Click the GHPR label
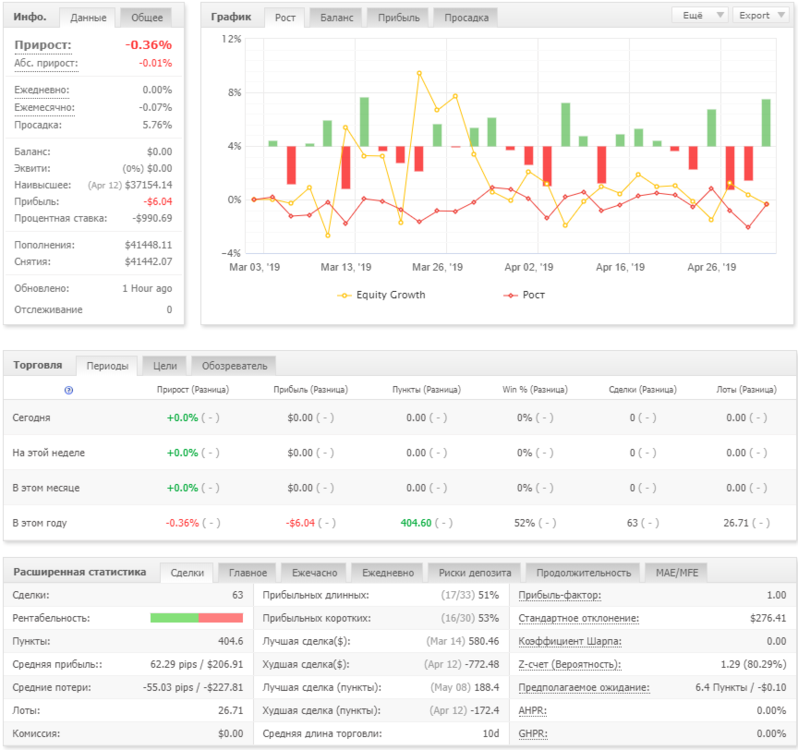The width and height of the screenshot is (798, 750). pos(533,734)
